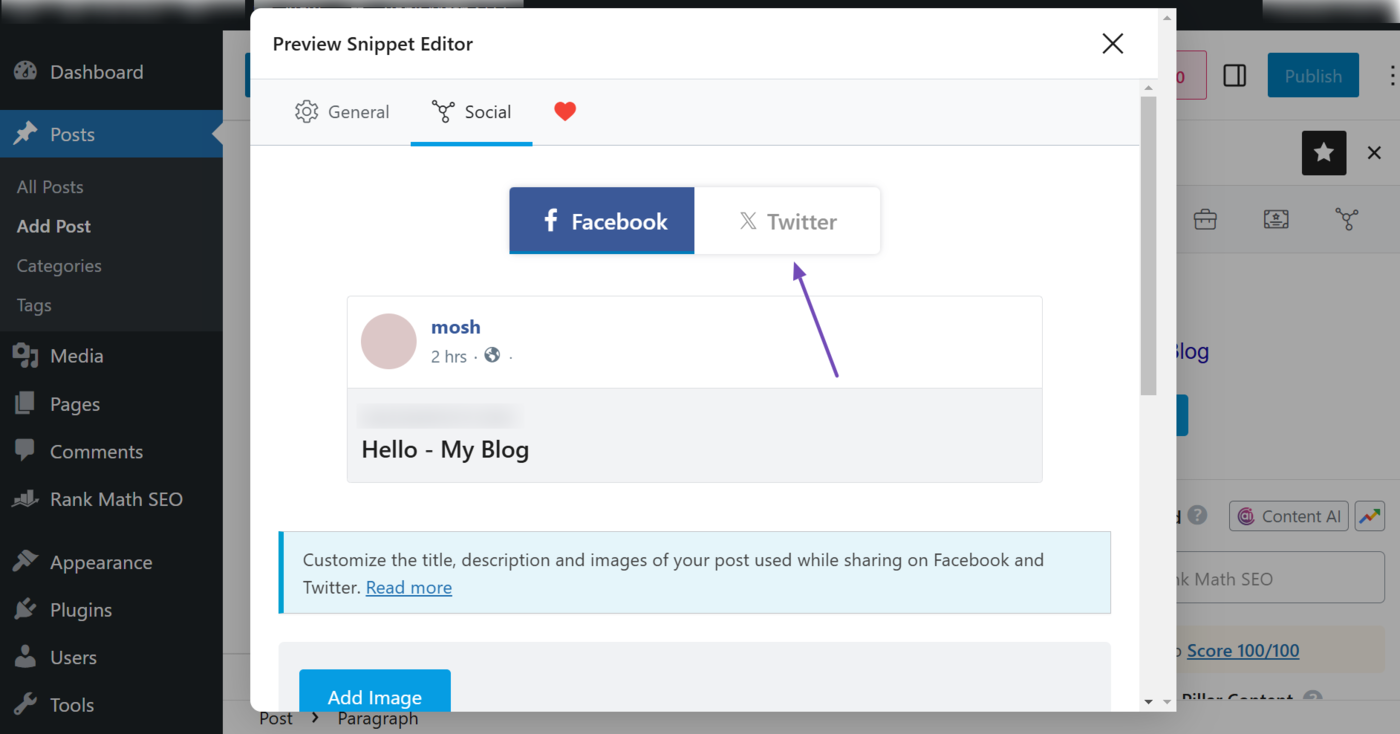The image size is (1400, 734).
Task: Click the social share icon in Rank Math panel
Action: 1347,219
